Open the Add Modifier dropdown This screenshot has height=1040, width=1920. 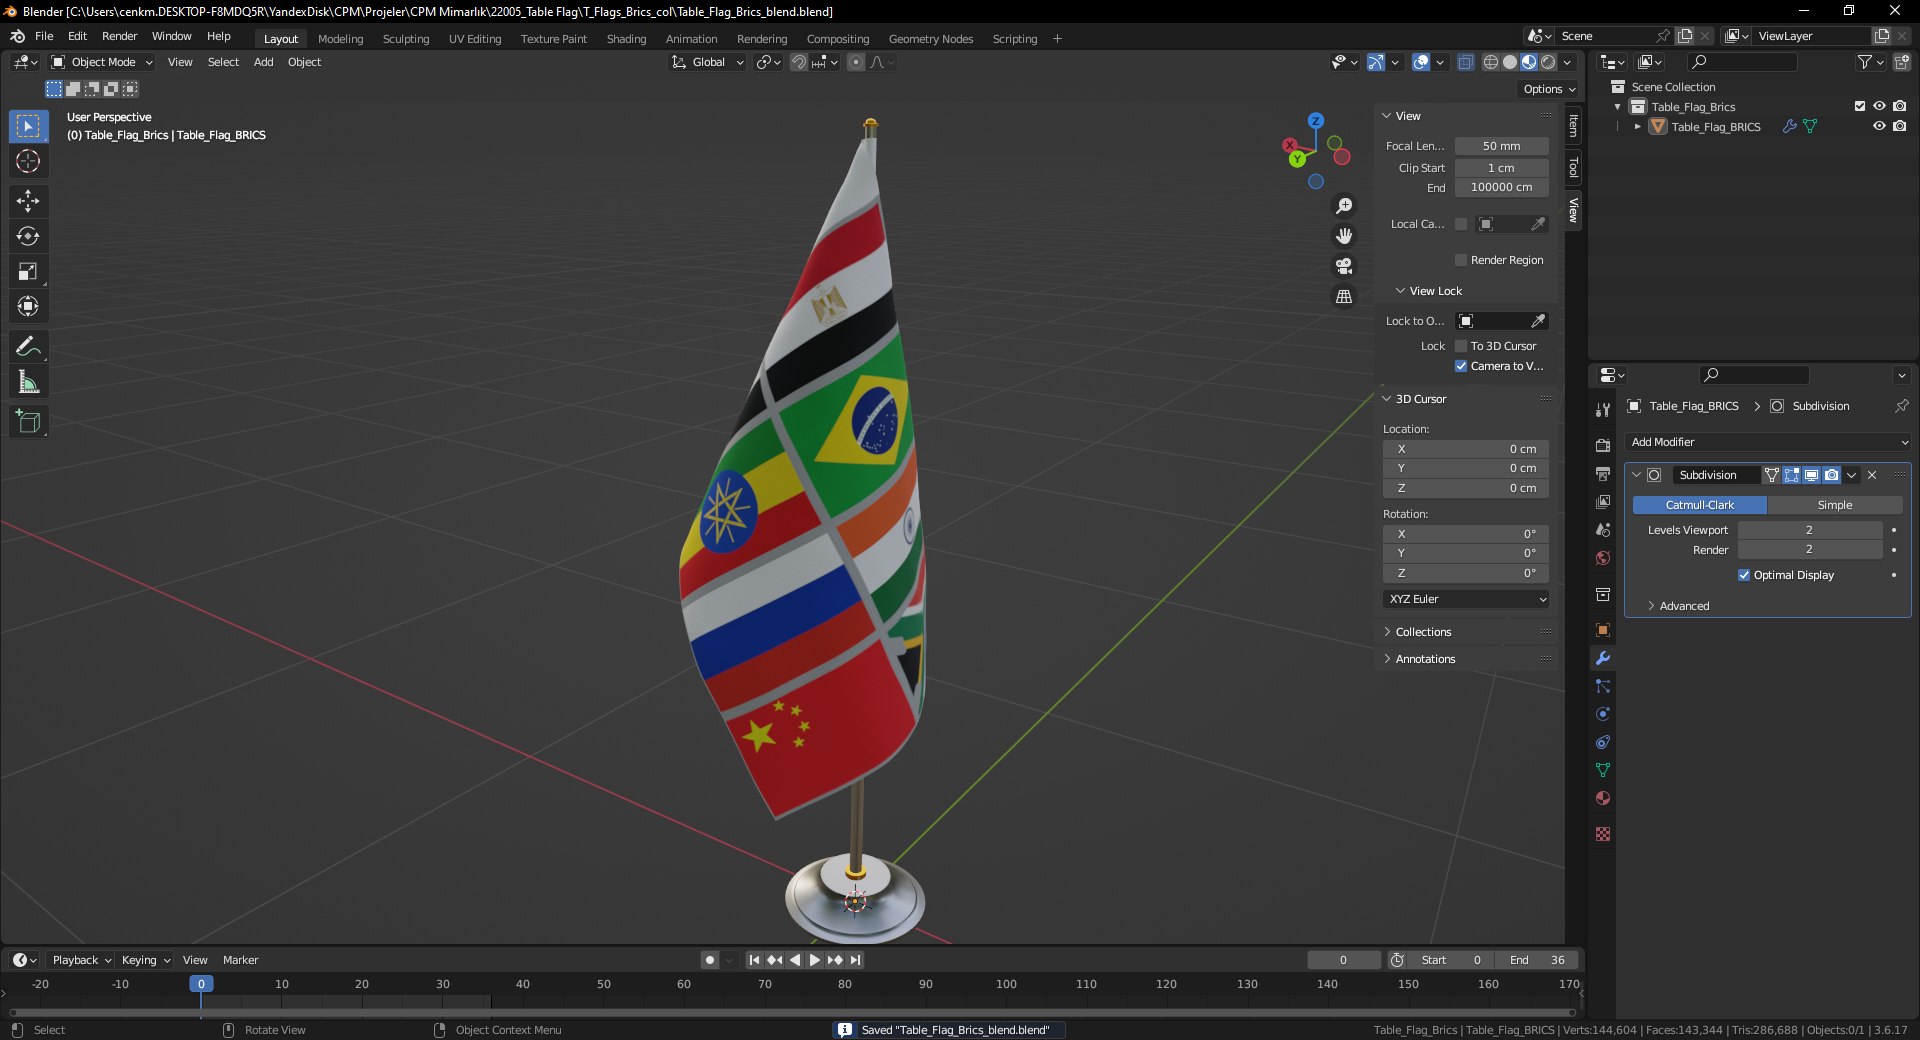click(1767, 442)
